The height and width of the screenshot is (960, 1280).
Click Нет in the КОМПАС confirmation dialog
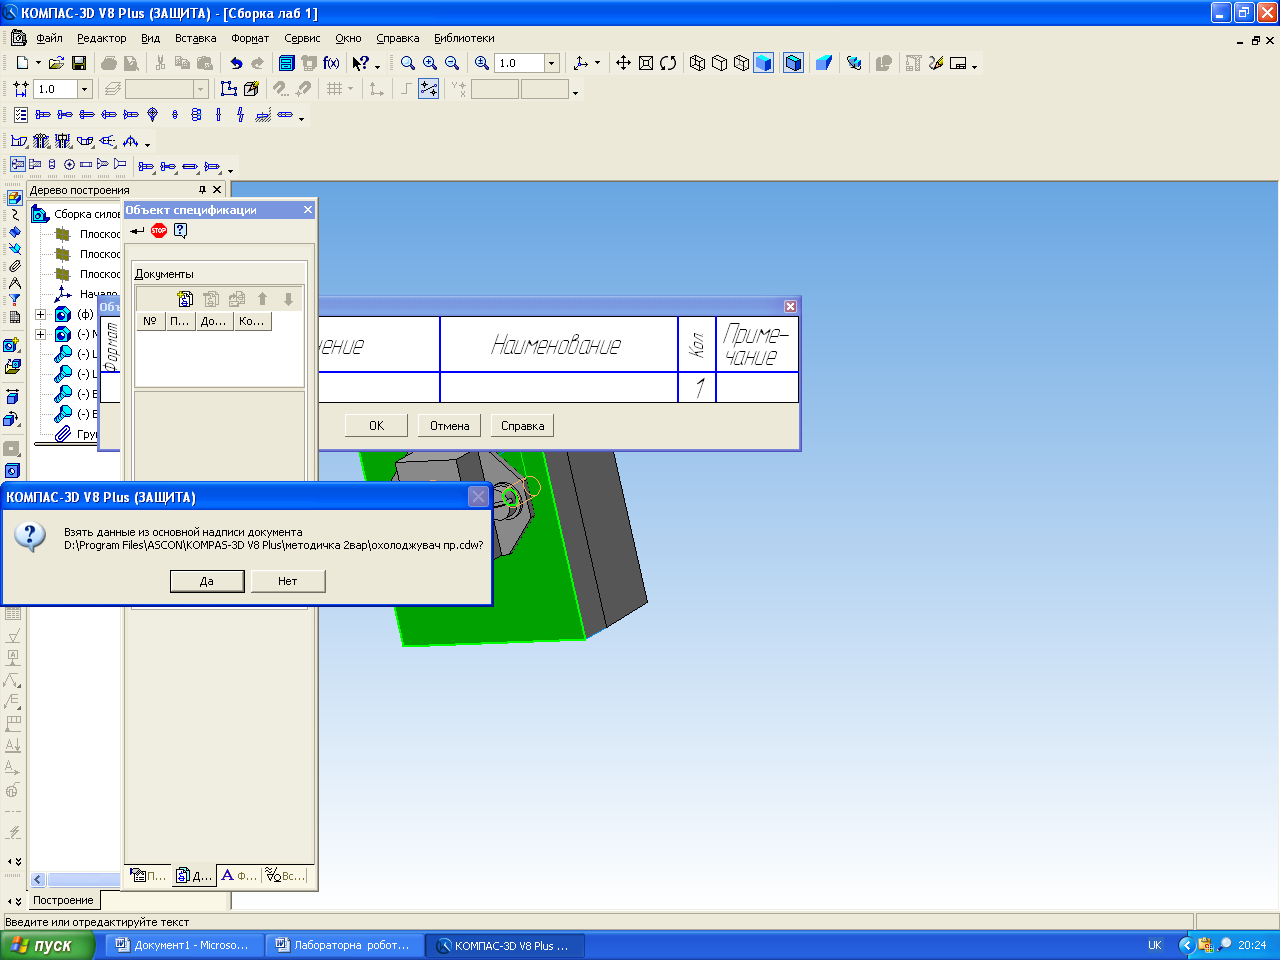click(288, 581)
